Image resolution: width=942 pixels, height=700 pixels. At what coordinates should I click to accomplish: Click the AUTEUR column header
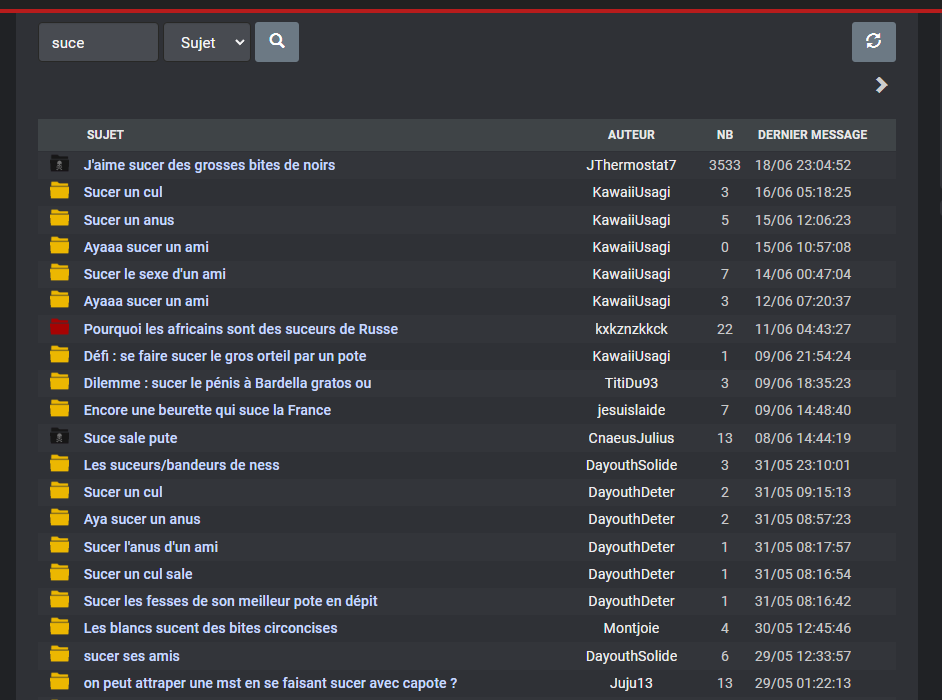[x=631, y=135]
